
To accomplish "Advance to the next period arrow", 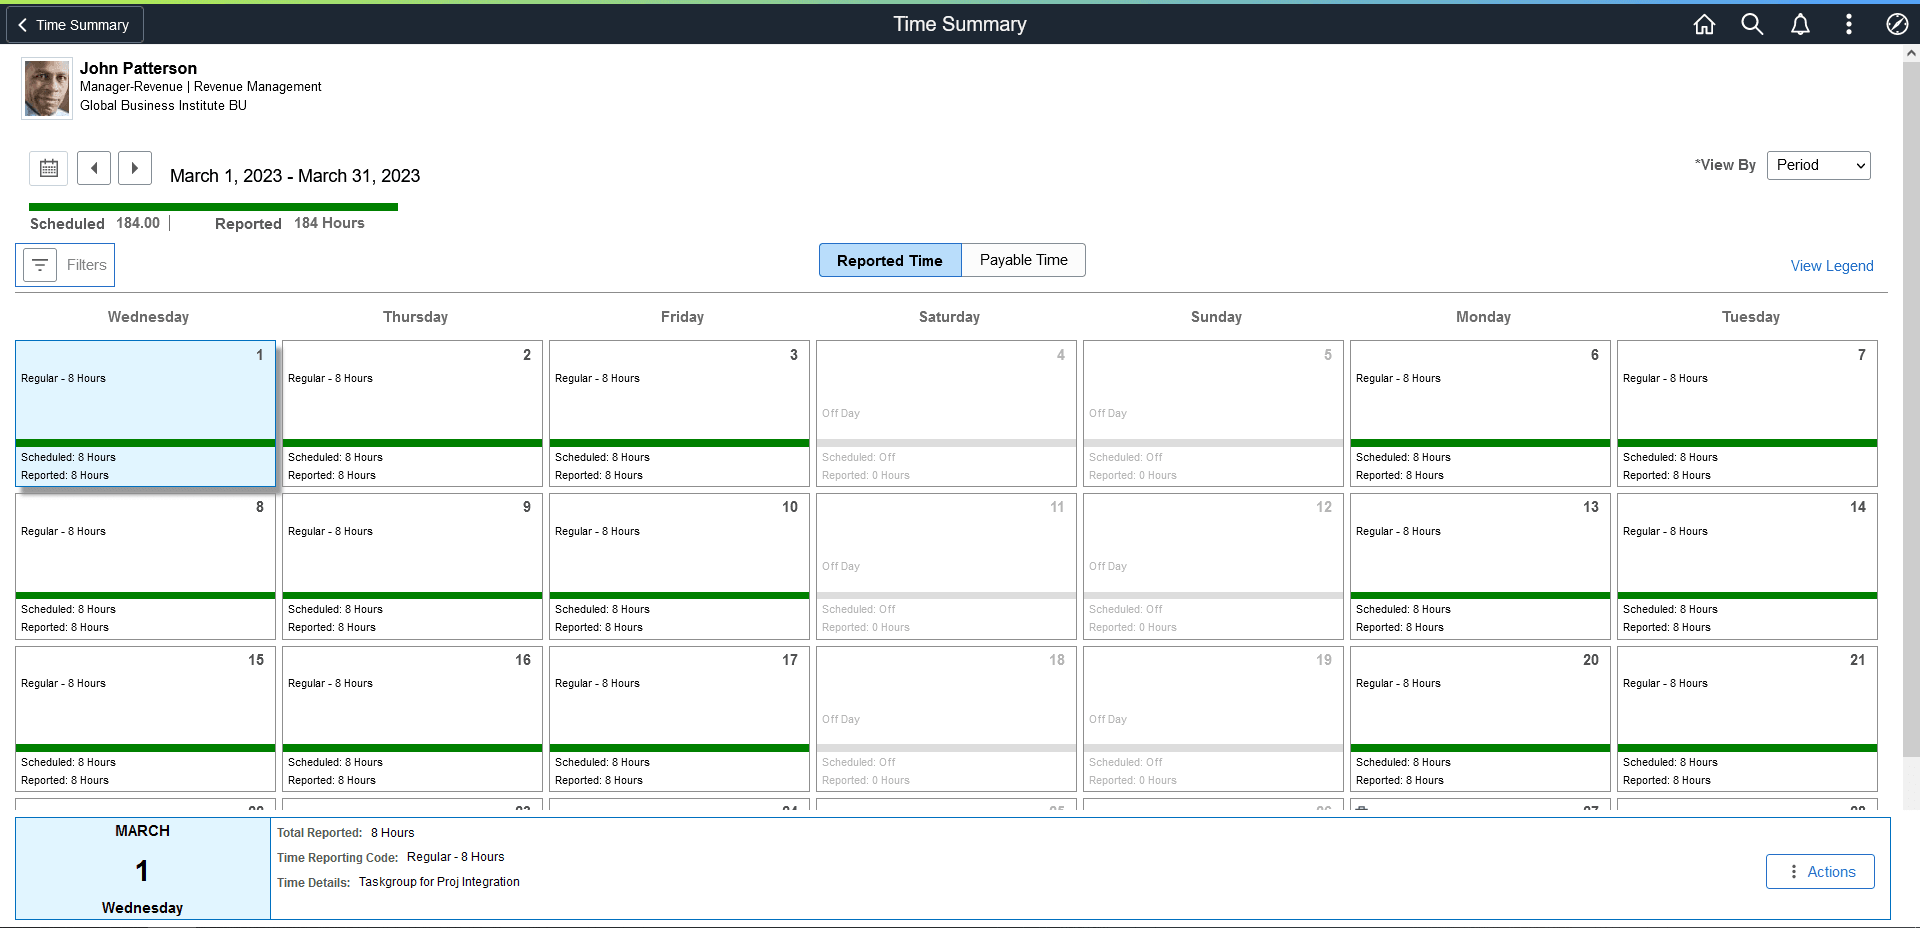I will pos(134,168).
